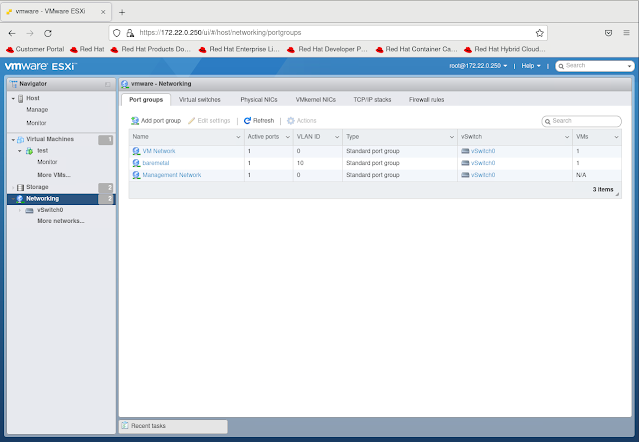The height and width of the screenshot is (442, 639).
Task: Click the vSwitch0 icon in Navigator tree
Action: [29, 210]
